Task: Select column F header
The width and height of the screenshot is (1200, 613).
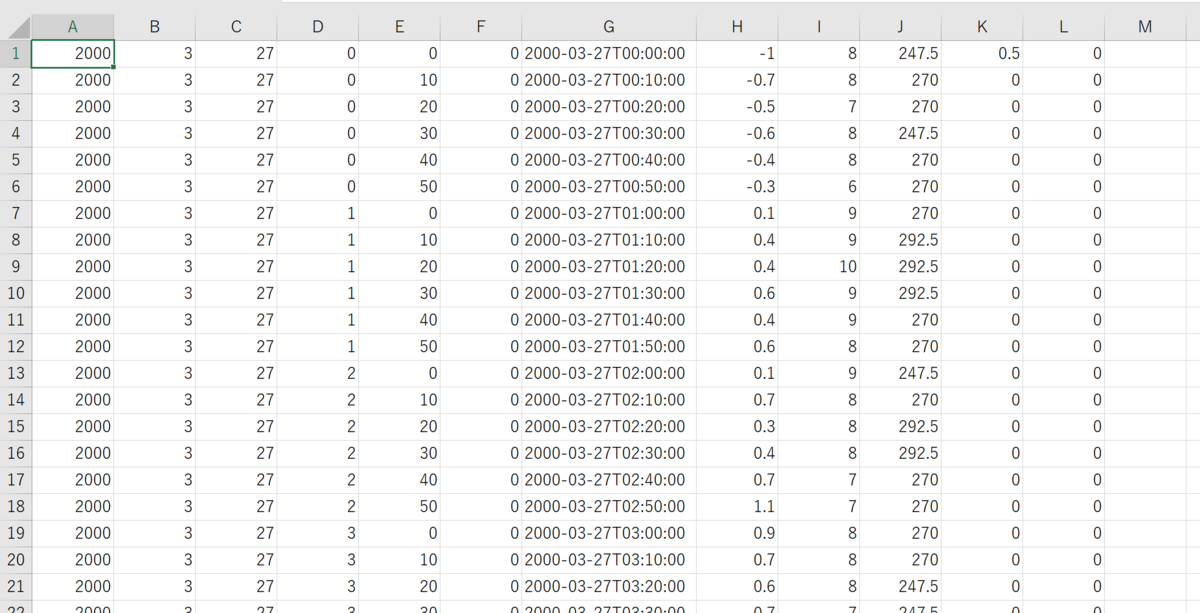Action: 481,27
